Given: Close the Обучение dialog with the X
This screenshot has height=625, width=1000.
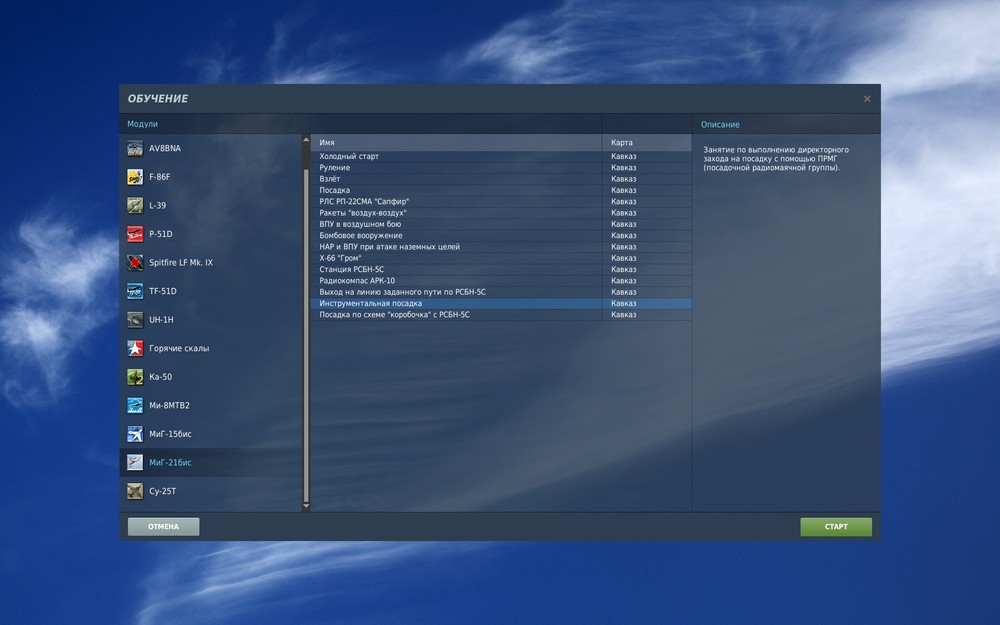Looking at the screenshot, I should pyautogui.click(x=867, y=99).
